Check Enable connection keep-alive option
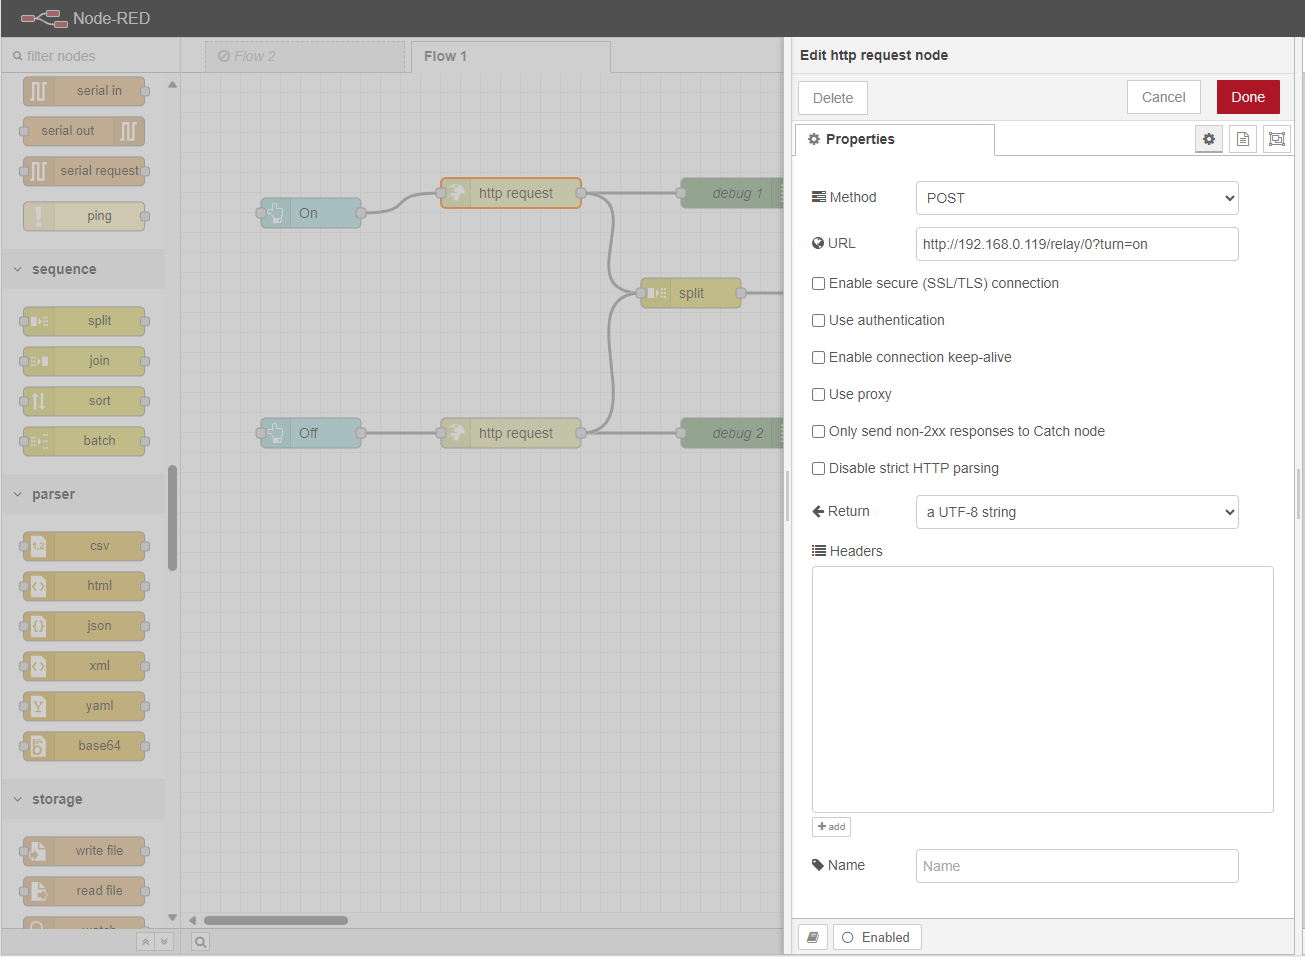1305x957 pixels. pyautogui.click(x=818, y=357)
